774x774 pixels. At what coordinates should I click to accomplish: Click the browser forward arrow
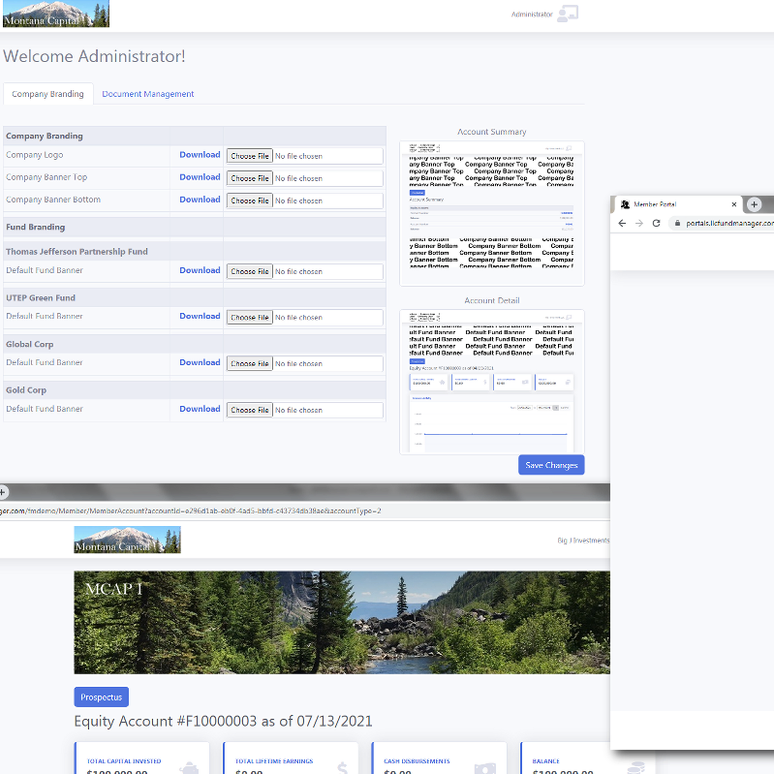640,223
